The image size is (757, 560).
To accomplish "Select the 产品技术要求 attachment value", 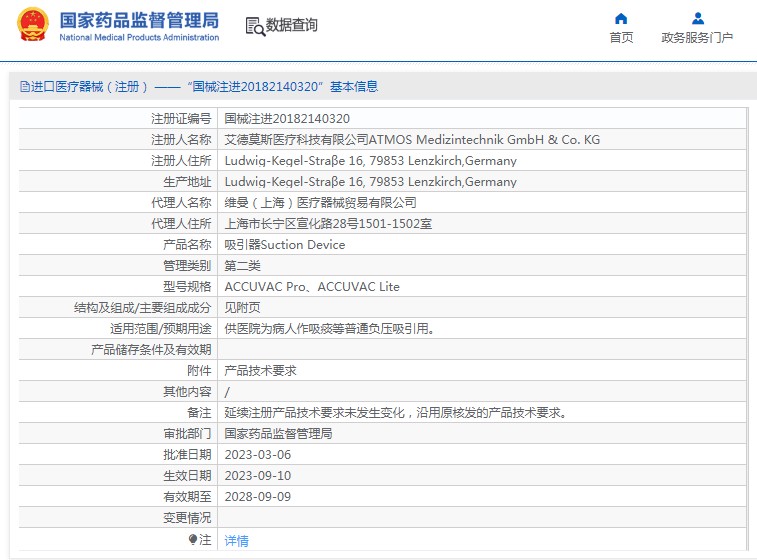I will [261, 371].
